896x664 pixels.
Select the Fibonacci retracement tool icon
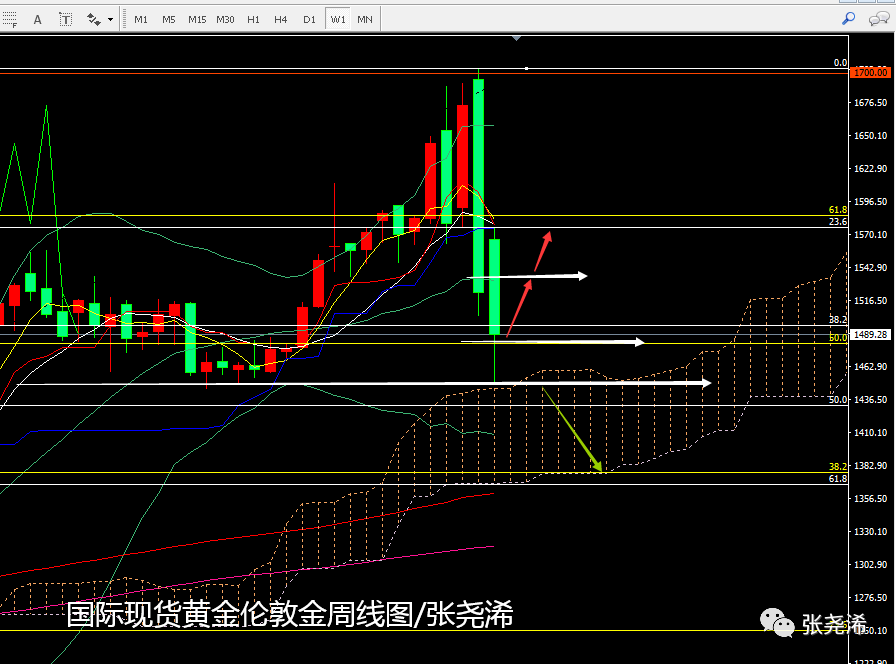pyautogui.click(x=11, y=19)
